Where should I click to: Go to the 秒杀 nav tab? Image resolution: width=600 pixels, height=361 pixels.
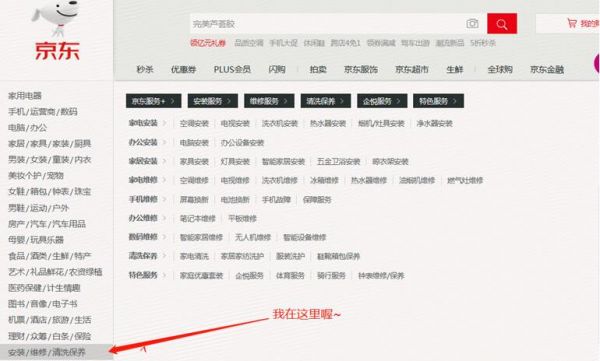tap(145, 69)
